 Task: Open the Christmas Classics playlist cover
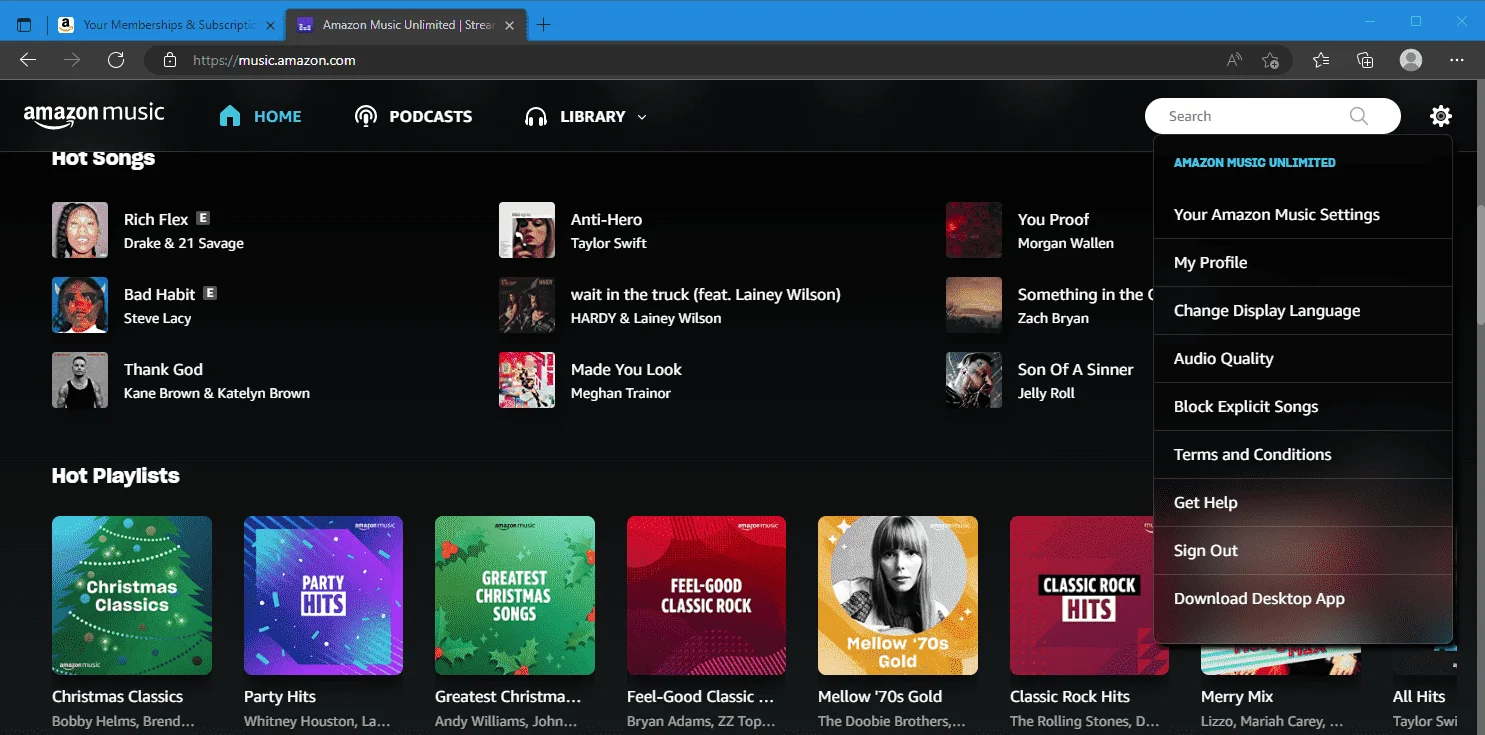(x=132, y=596)
